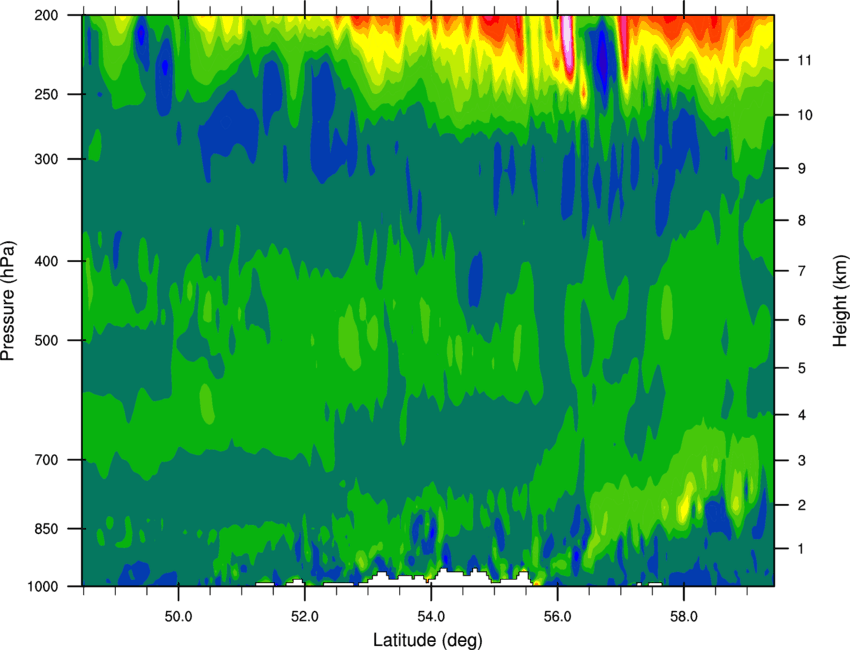Click the 200 hPa pressure tick label
The image size is (850, 650).
46,15
